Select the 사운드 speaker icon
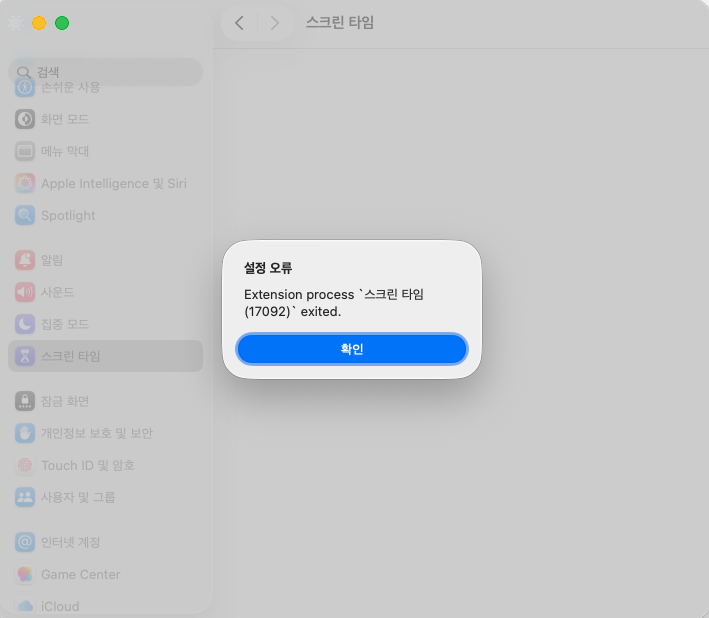The height and width of the screenshot is (618, 709). [x=25, y=292]
